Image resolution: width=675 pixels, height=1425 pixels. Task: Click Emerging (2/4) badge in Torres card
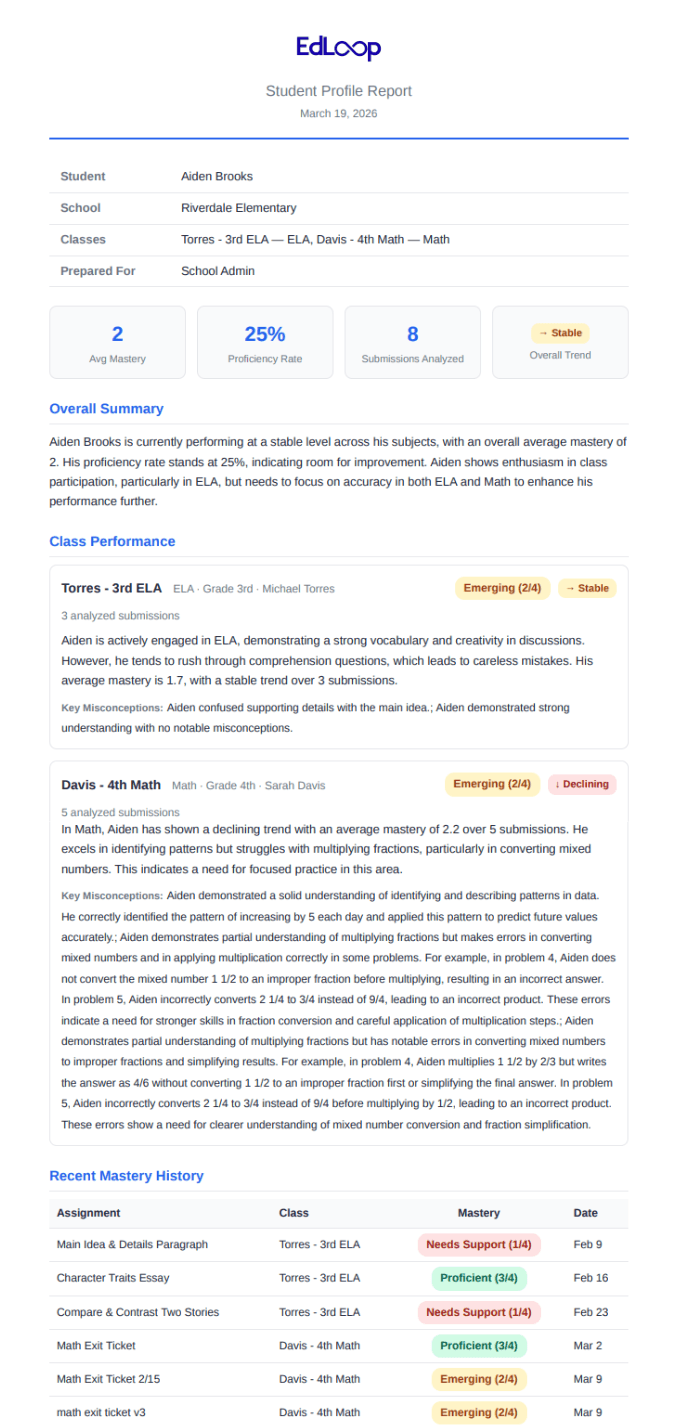(502, 588)
